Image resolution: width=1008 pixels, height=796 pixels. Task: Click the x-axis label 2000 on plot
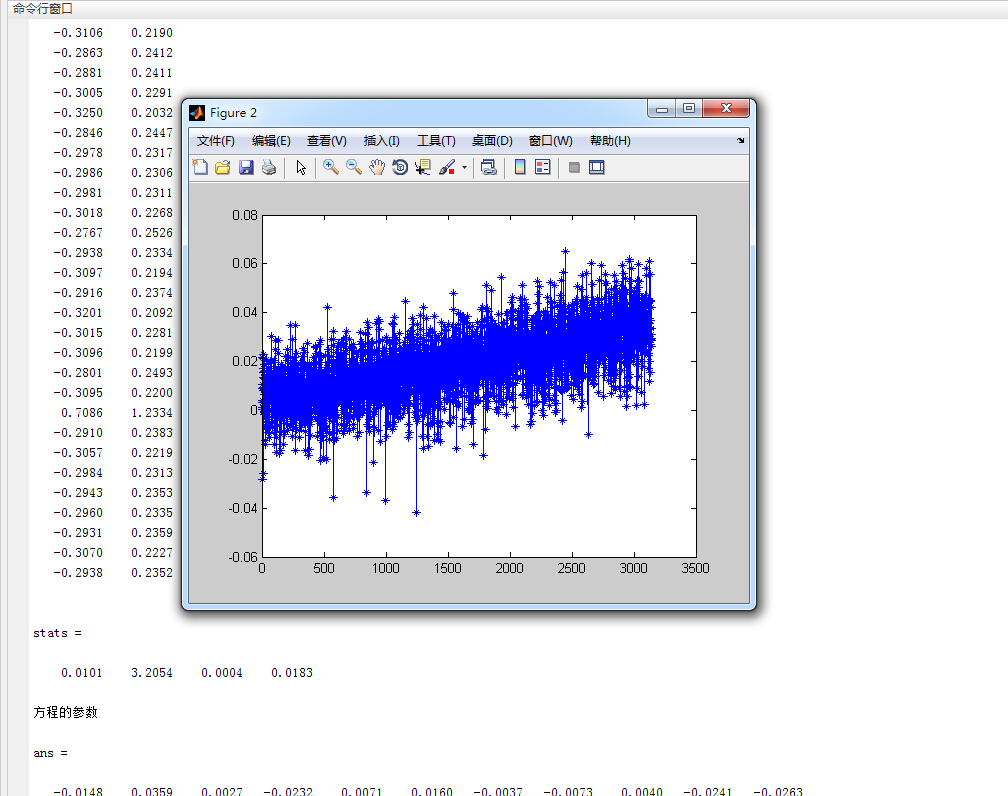pyautogui.click(x=509, y=568)
